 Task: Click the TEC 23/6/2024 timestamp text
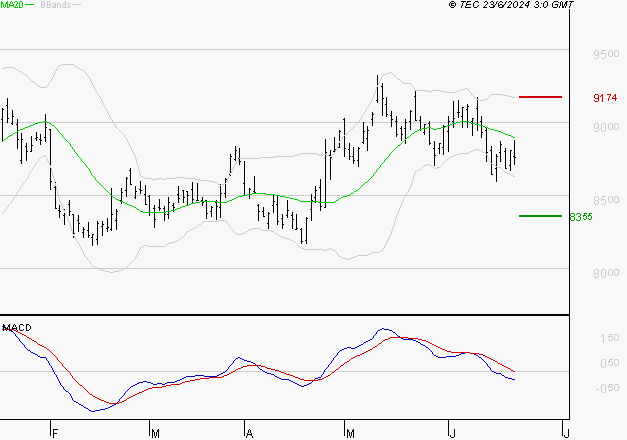[x=511, y=4]
